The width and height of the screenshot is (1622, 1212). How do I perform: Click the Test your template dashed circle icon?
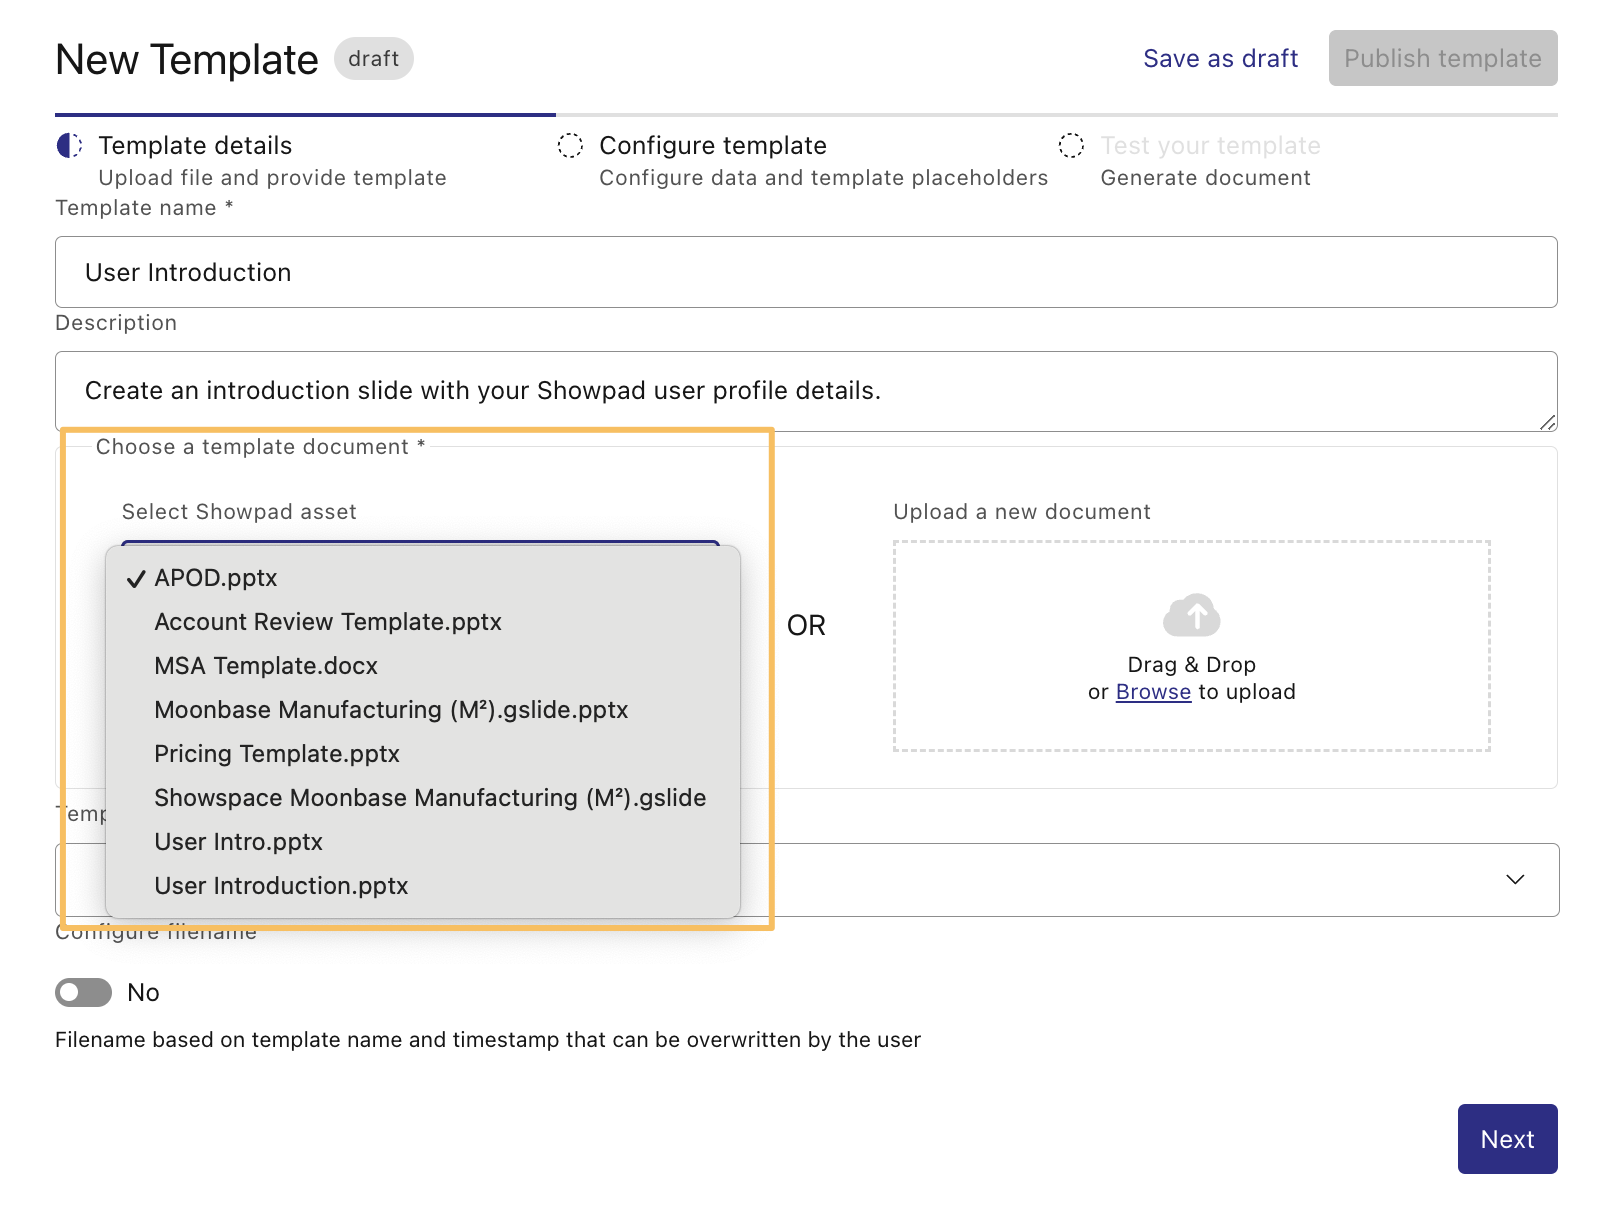(x=1071, y=146)
